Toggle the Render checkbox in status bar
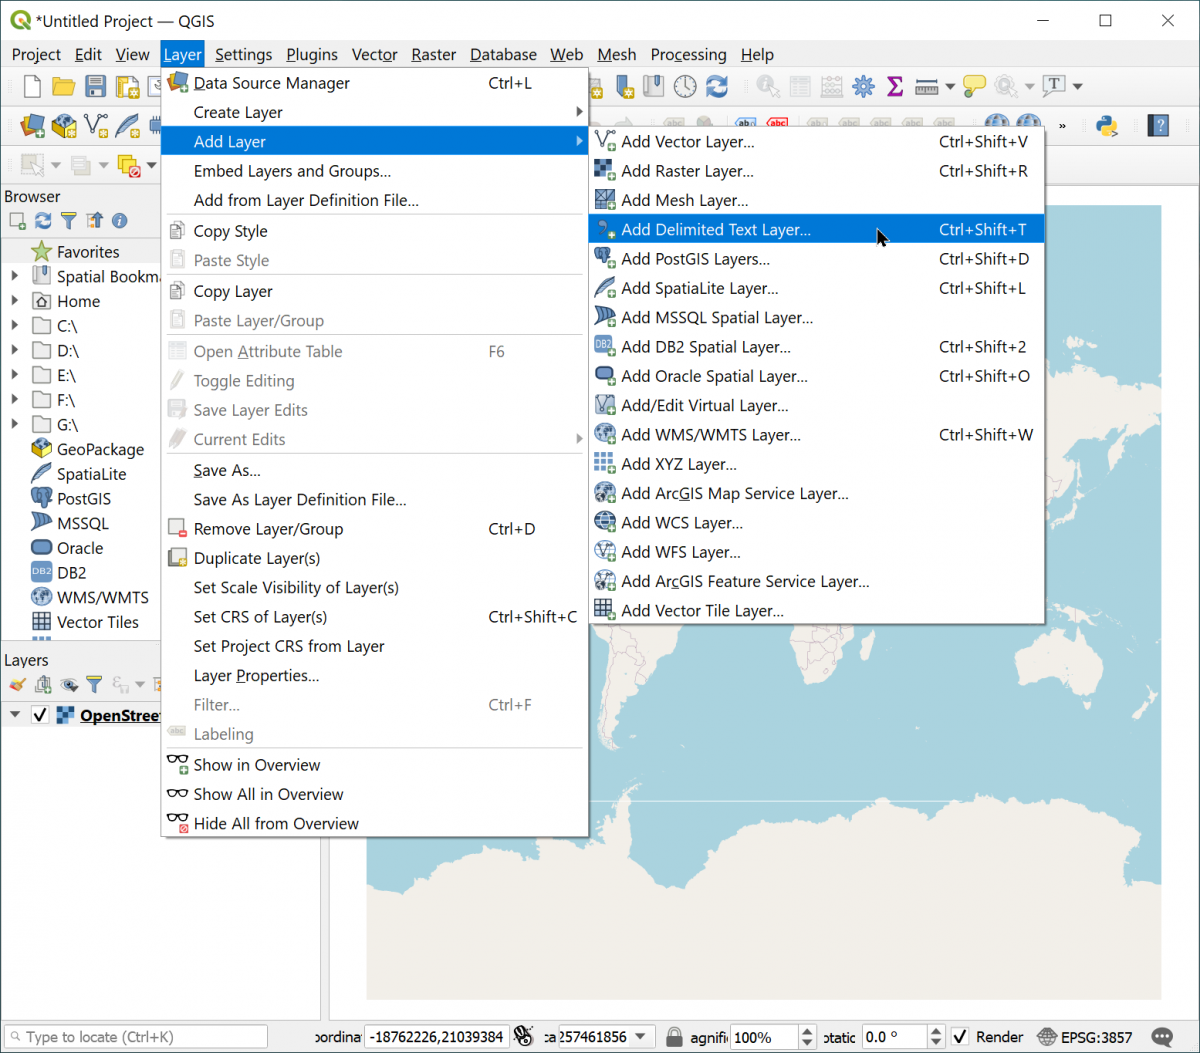1200x1053 pixels. point(960,1037)
